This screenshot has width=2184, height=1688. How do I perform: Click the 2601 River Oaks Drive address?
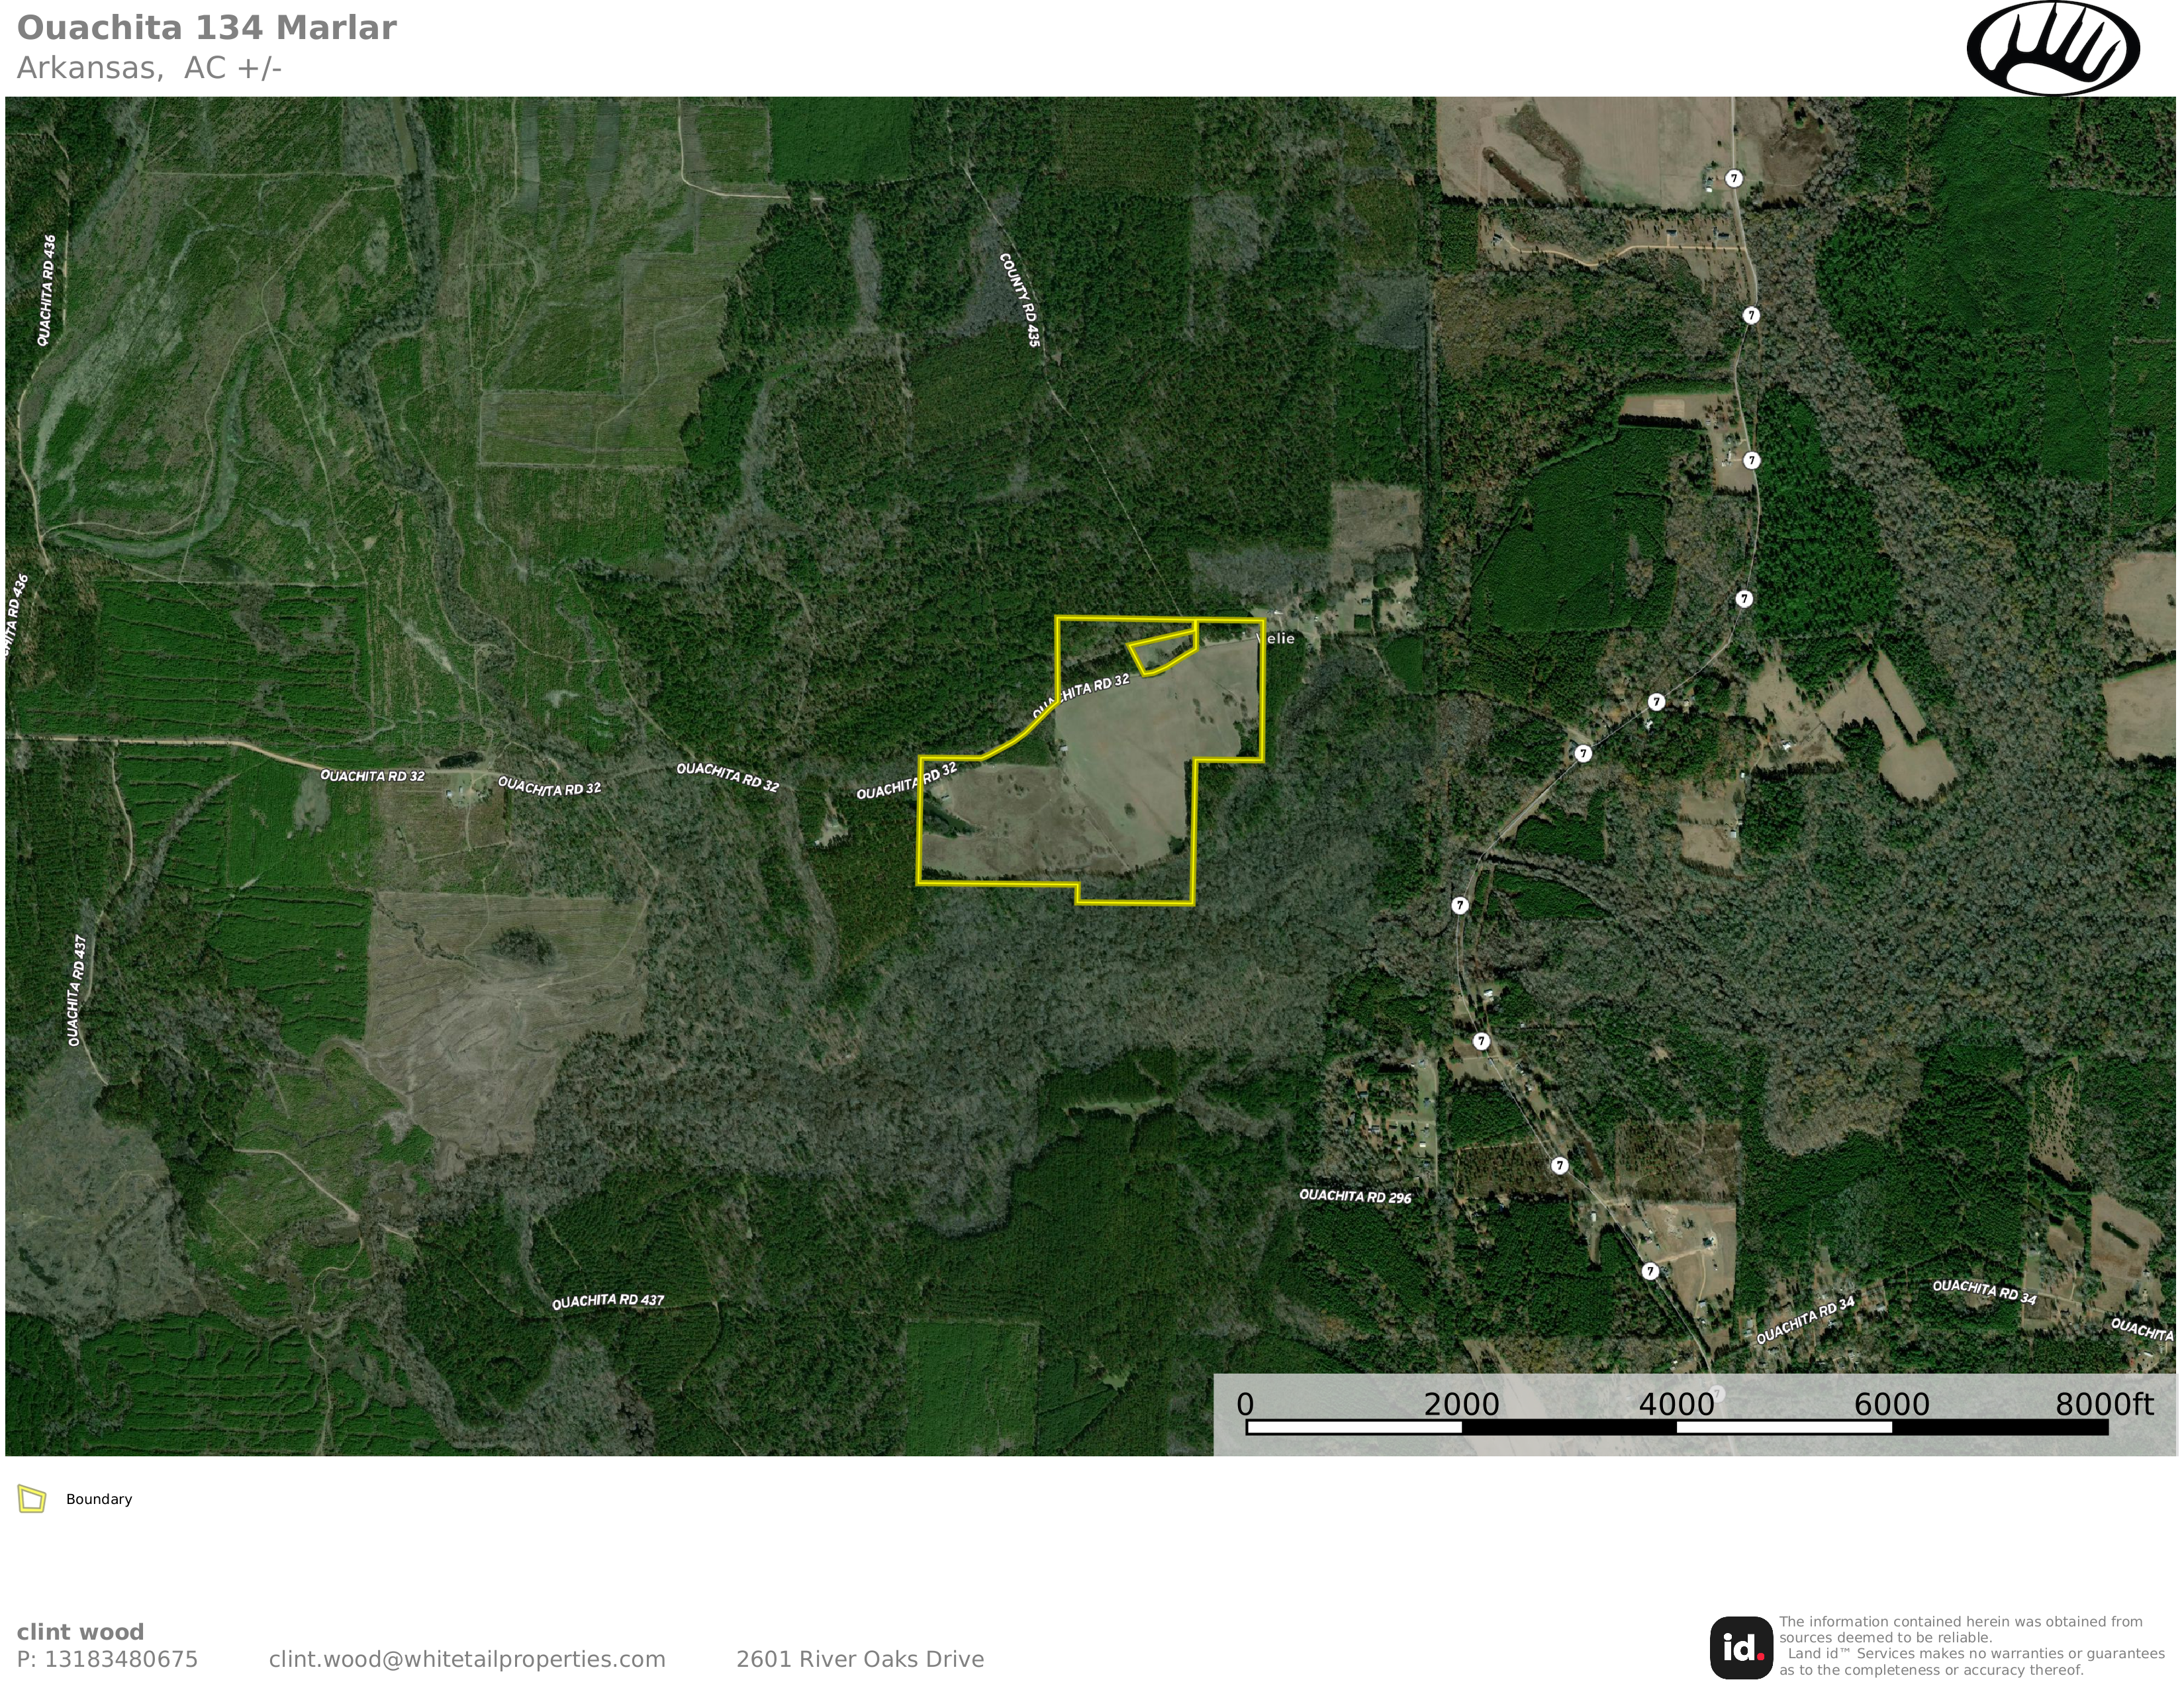pos(860,1659)
